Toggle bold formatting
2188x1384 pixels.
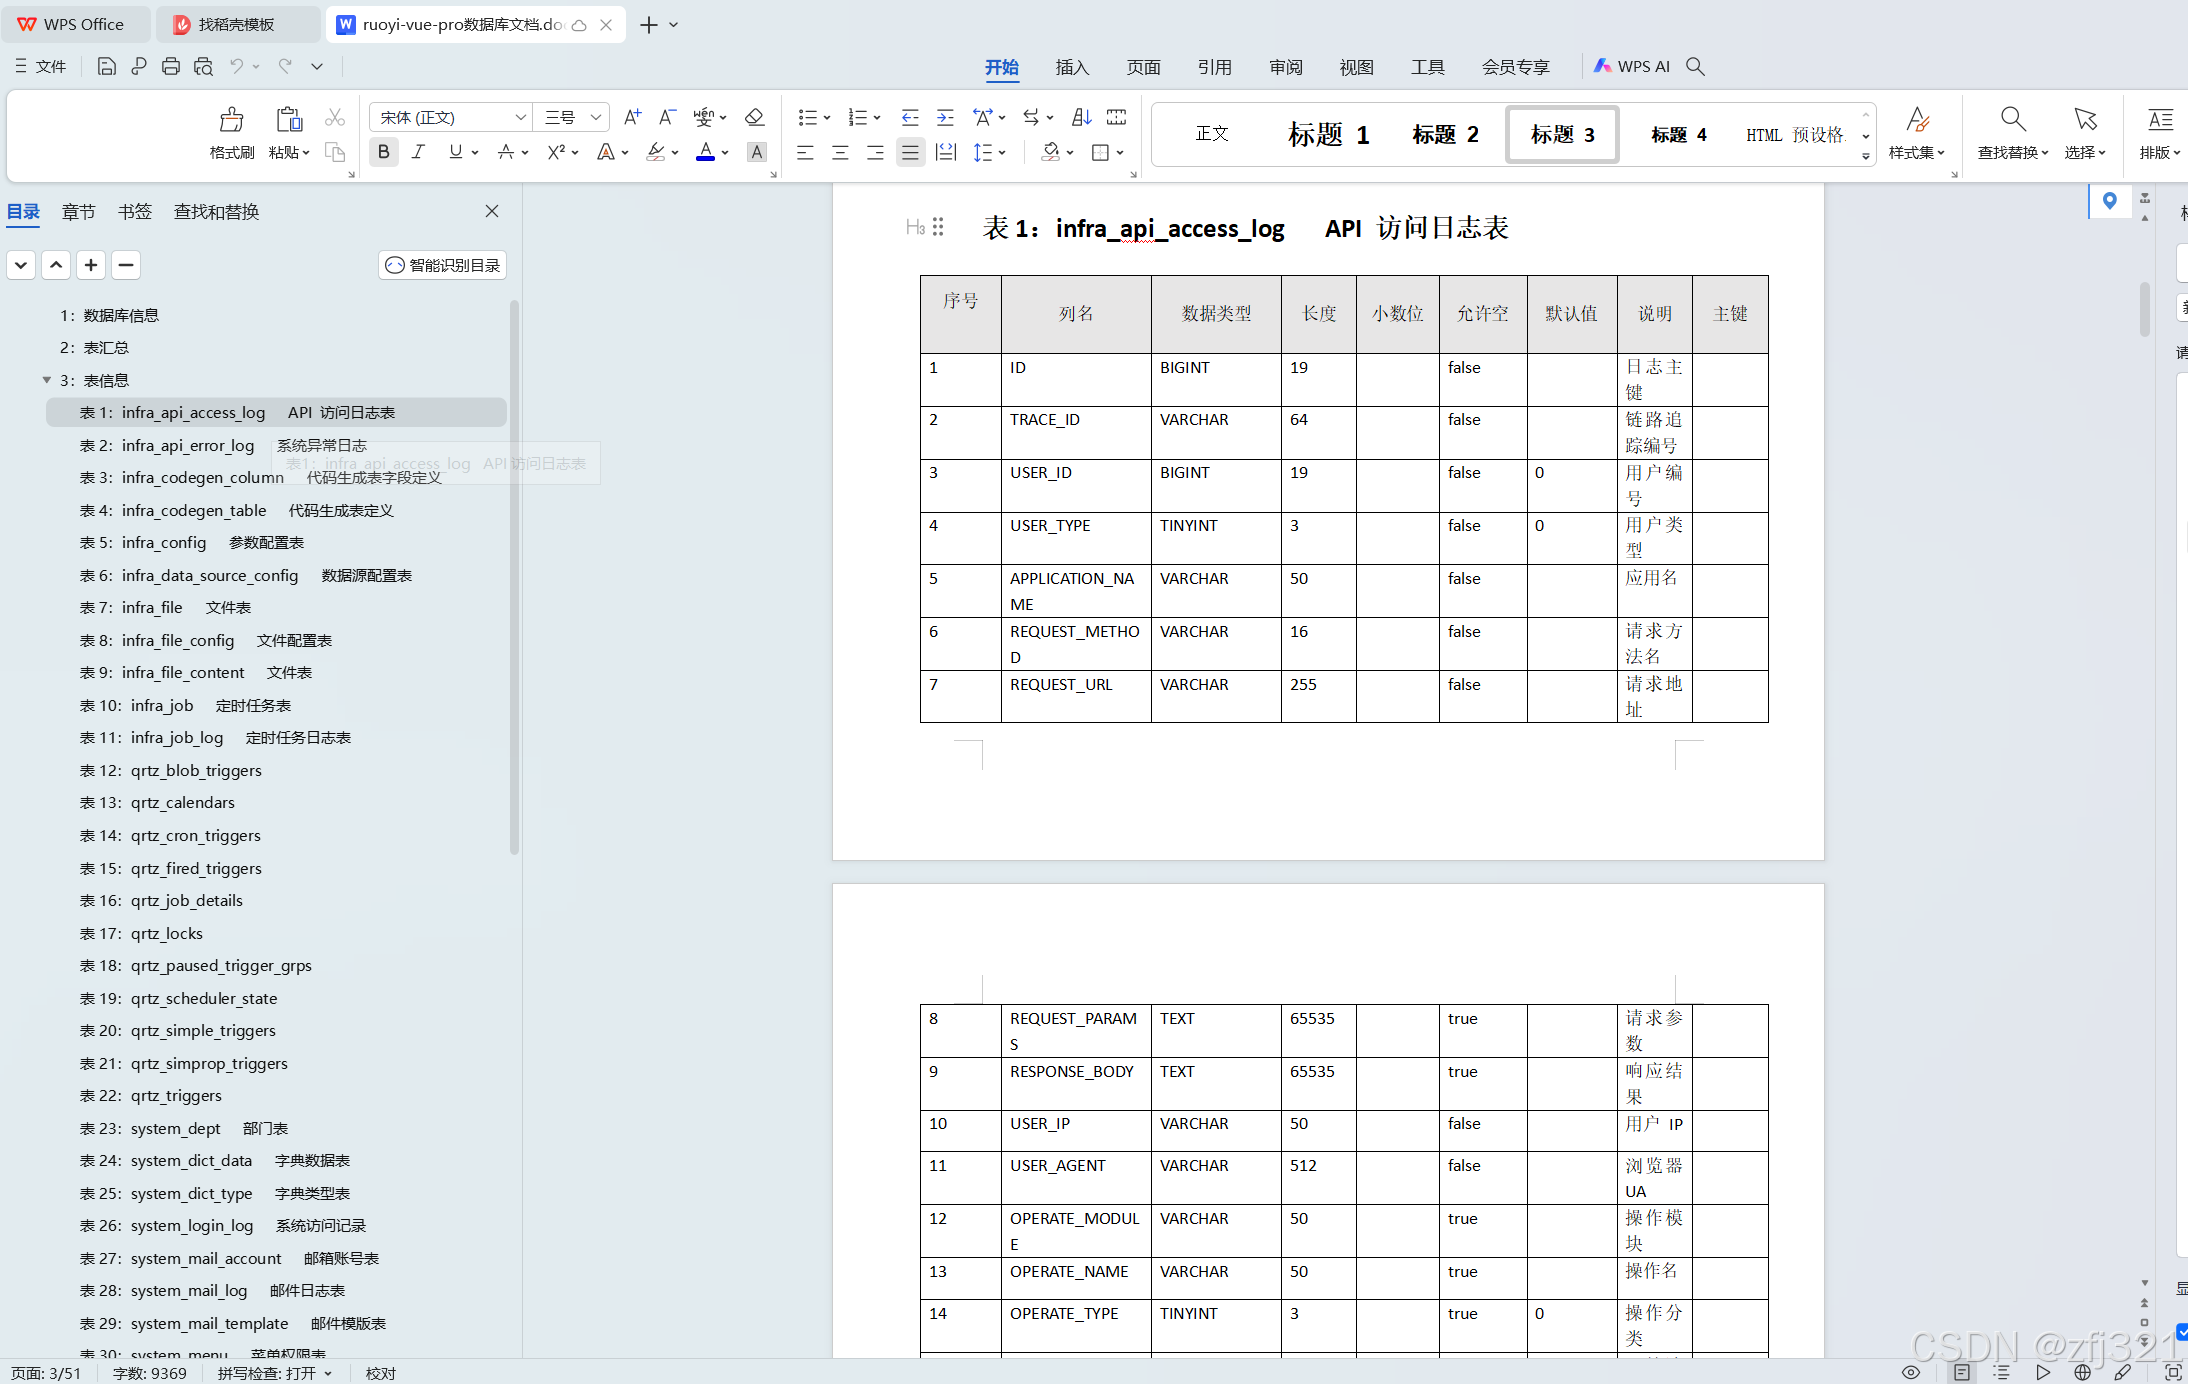[x=383, y=152]
